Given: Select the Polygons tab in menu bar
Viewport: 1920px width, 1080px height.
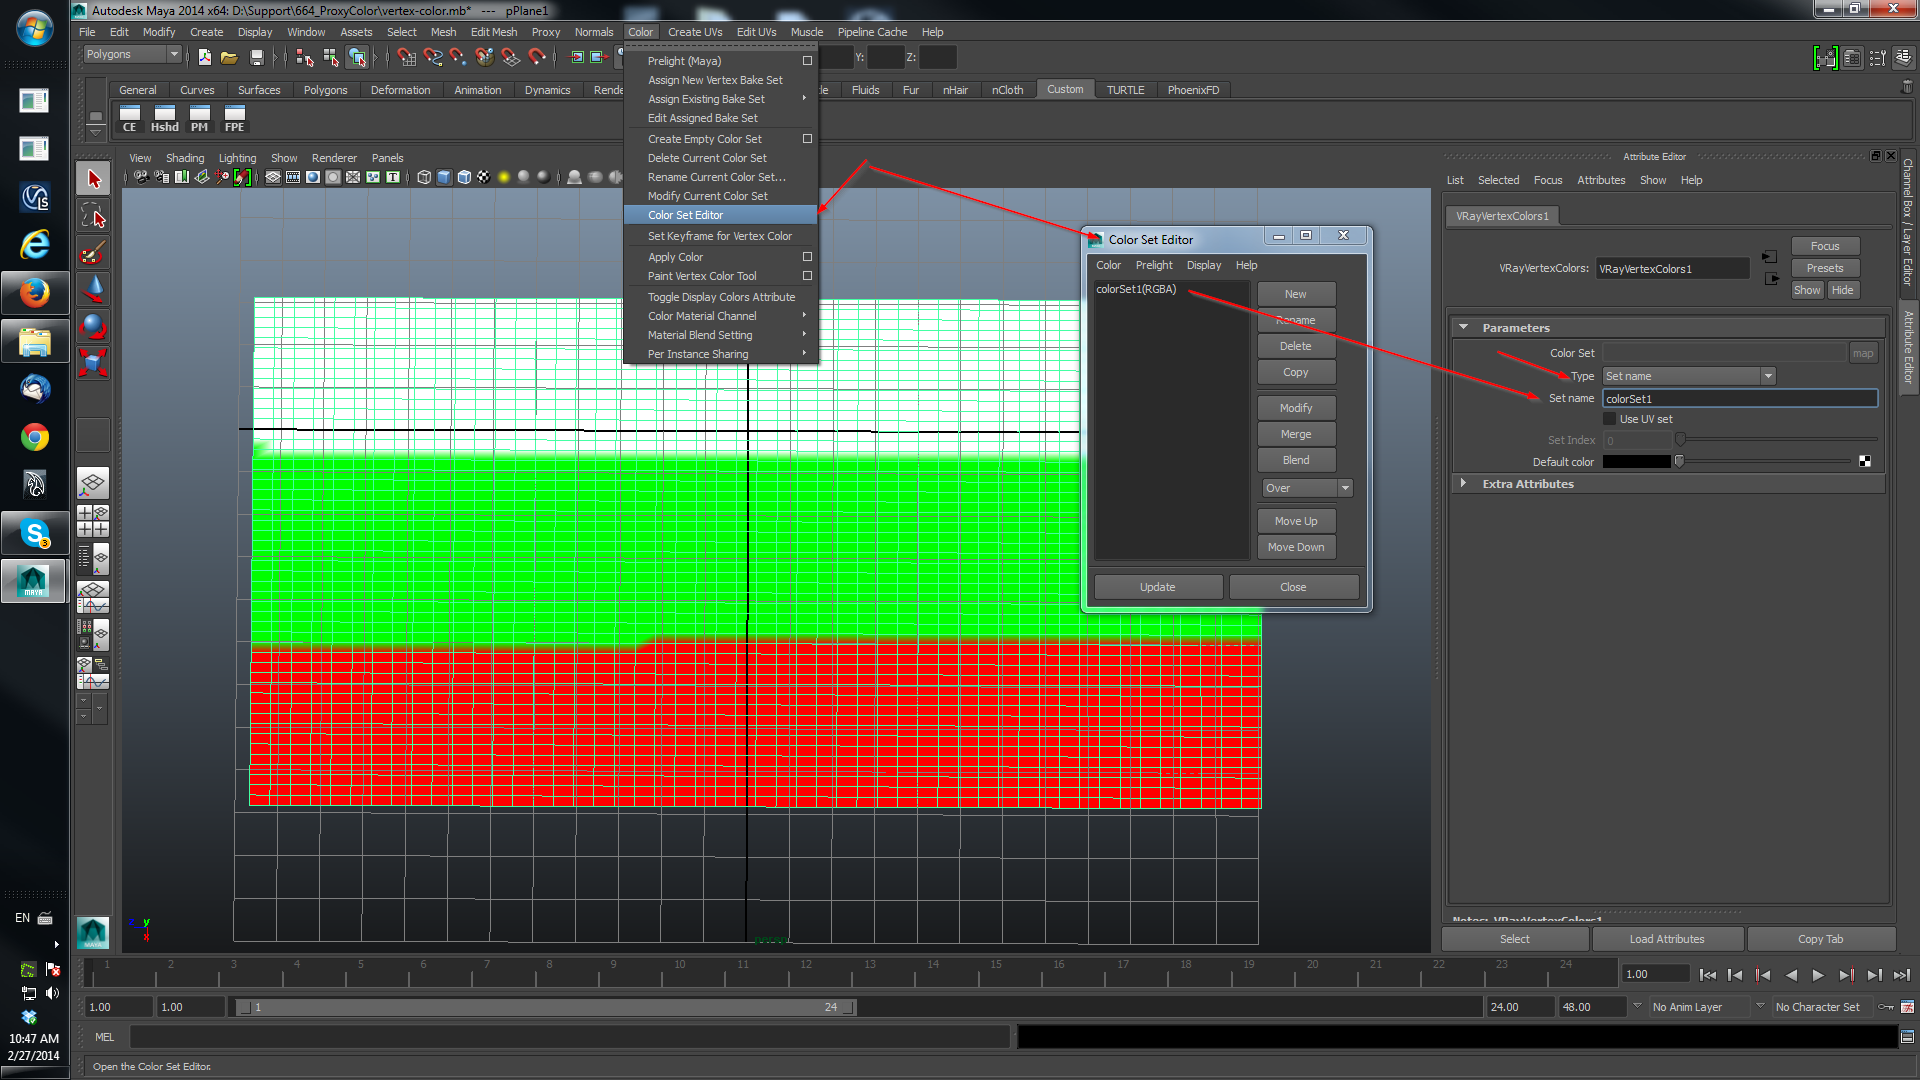Looking at the screenshot, I should coord(324,90).
